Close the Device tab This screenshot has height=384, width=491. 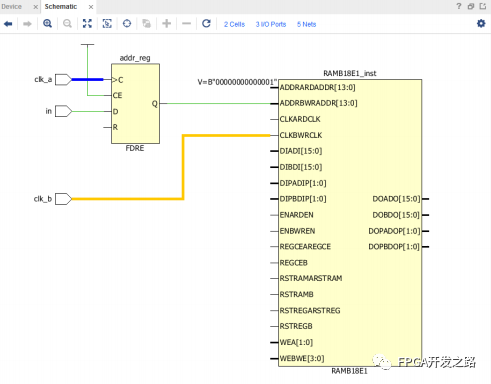(35, 7)
